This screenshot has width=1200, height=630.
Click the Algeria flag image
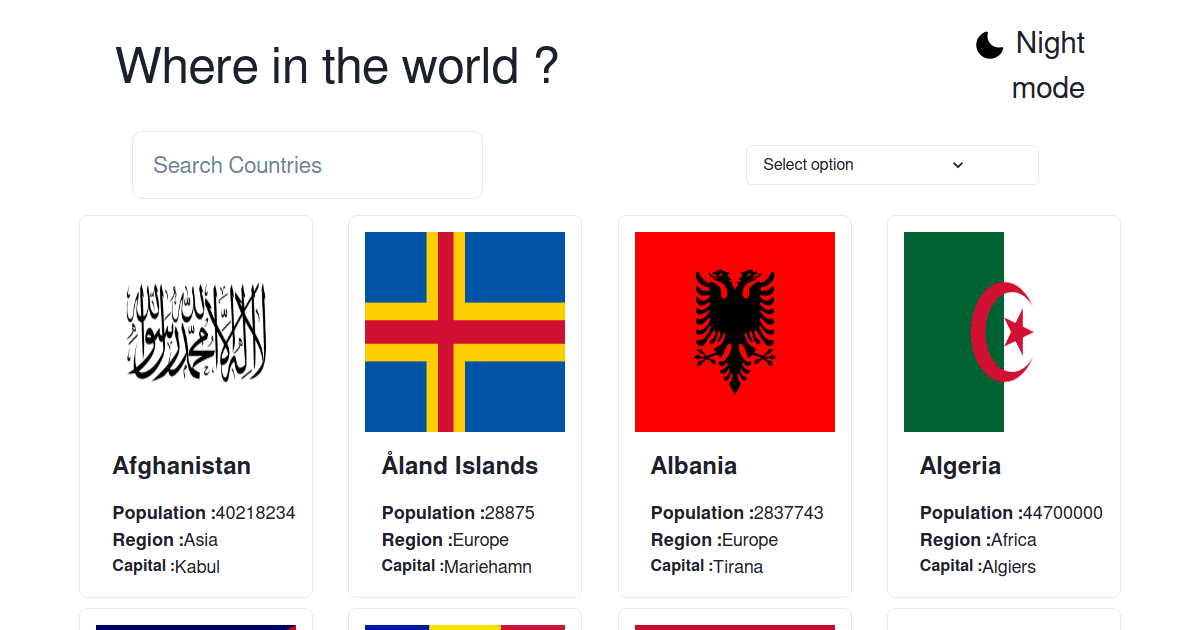pyautogui.click(x=1004, y=331)
